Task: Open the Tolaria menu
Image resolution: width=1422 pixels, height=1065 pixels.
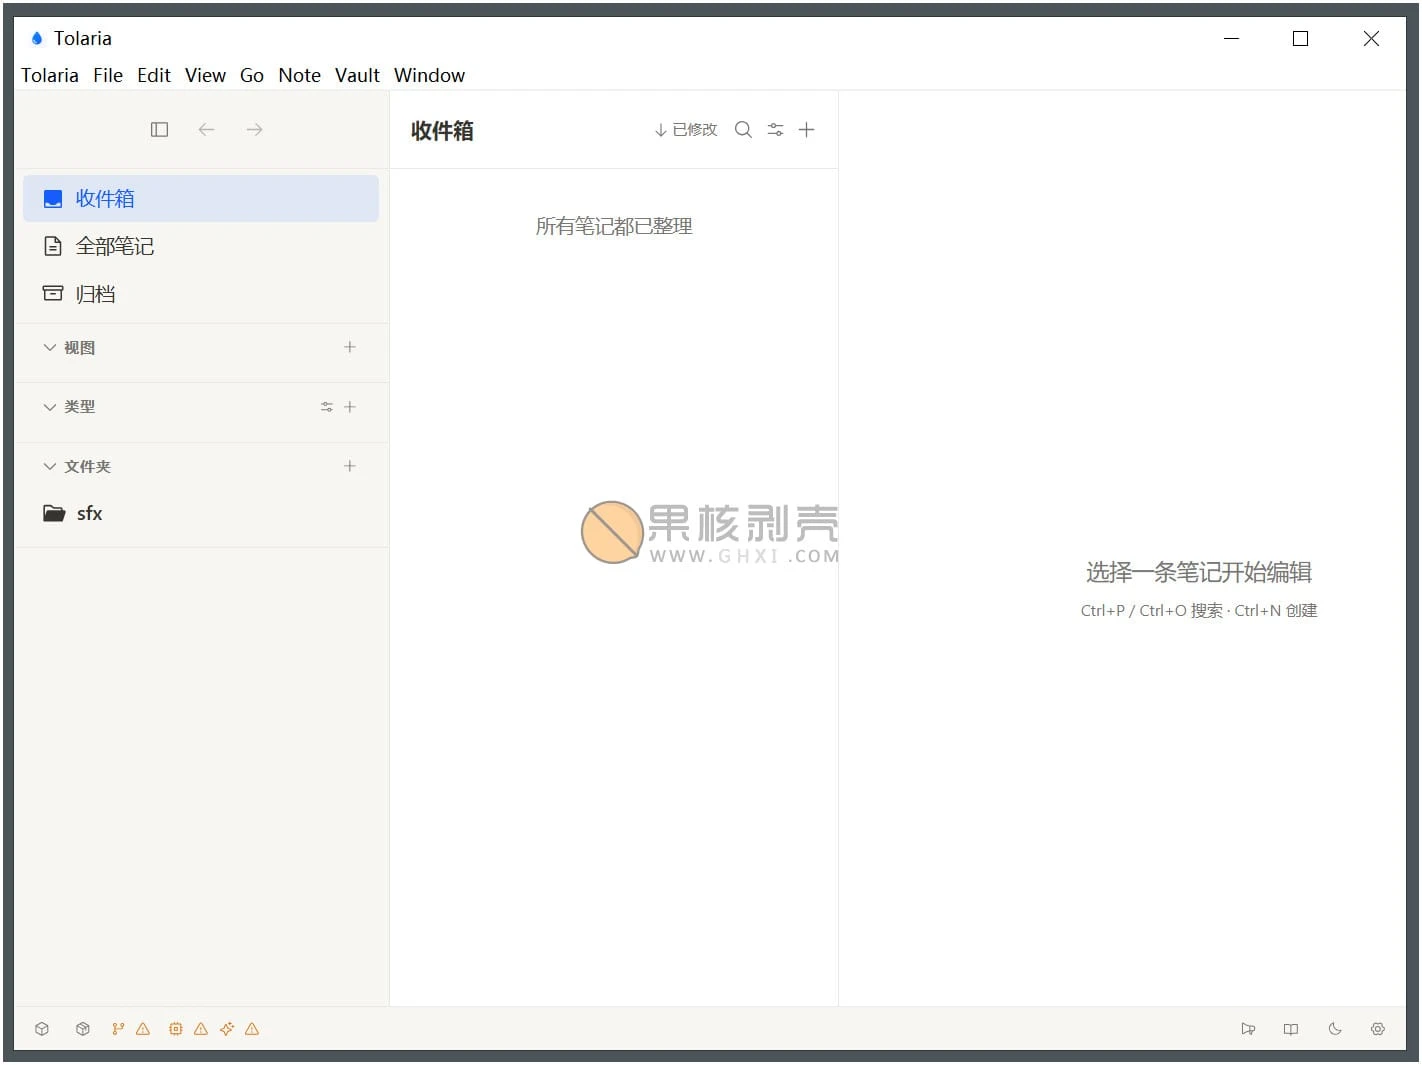Action: coord(50,75)
